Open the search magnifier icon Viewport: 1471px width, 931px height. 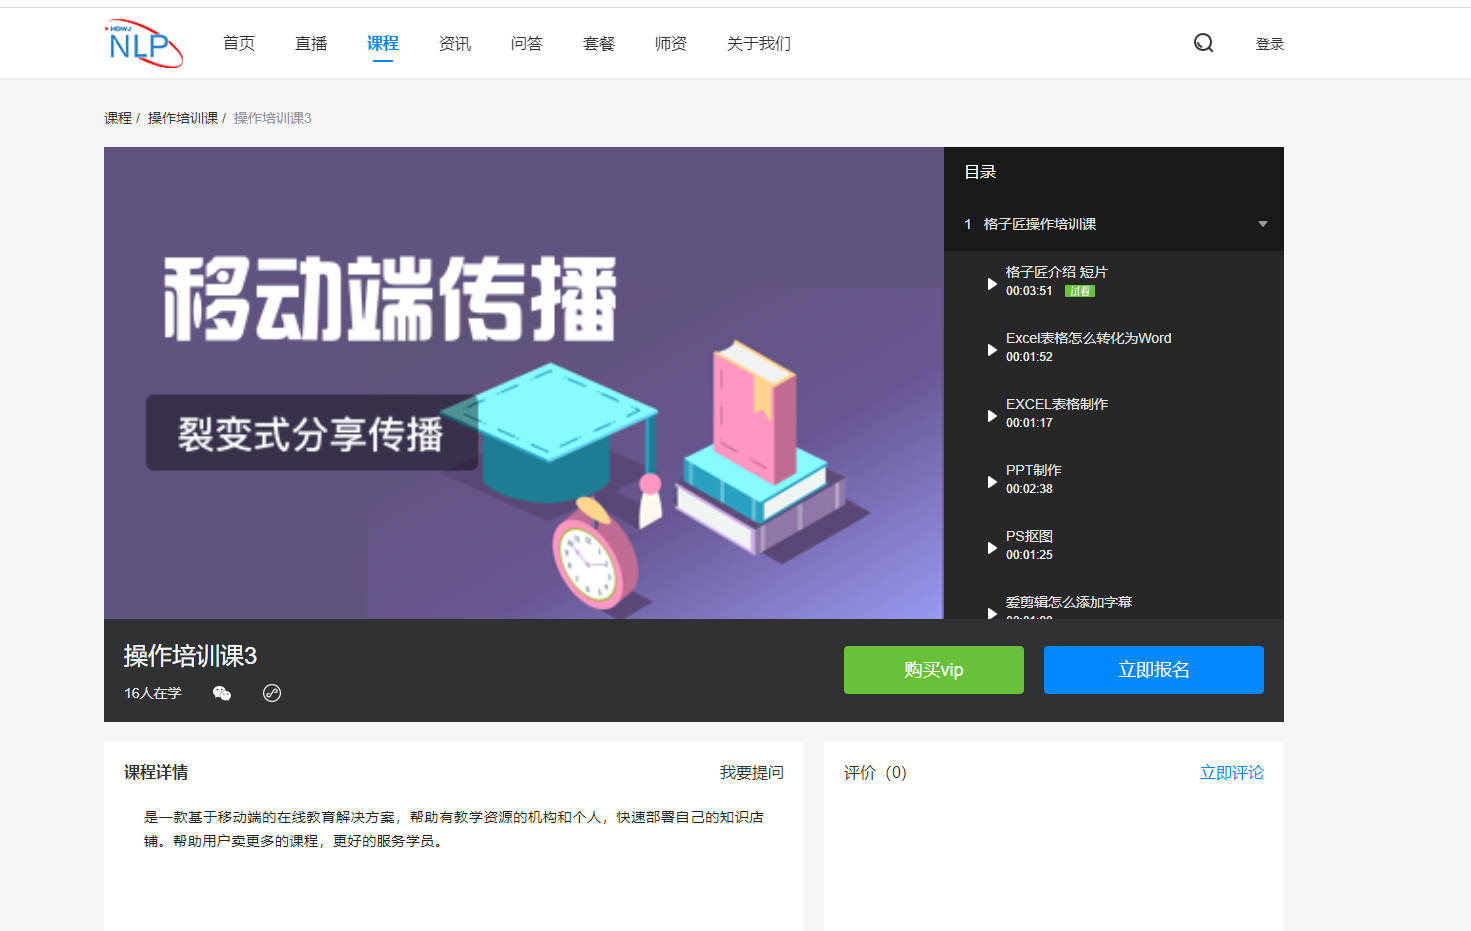[1204, 43]
